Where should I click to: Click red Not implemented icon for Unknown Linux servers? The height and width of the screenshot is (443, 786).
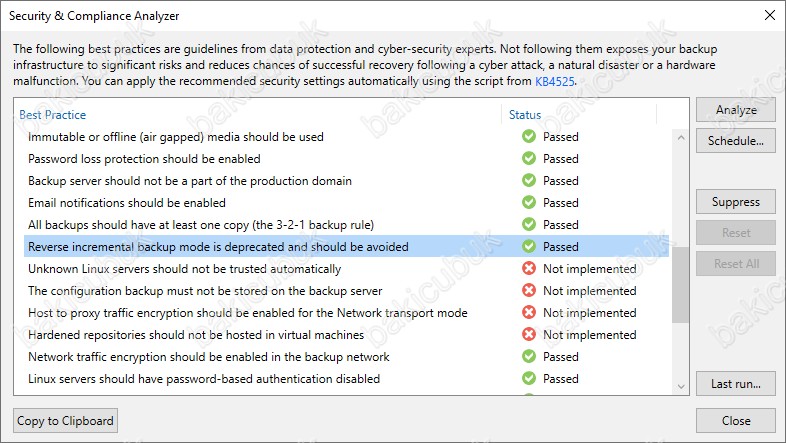pos(528,269)
